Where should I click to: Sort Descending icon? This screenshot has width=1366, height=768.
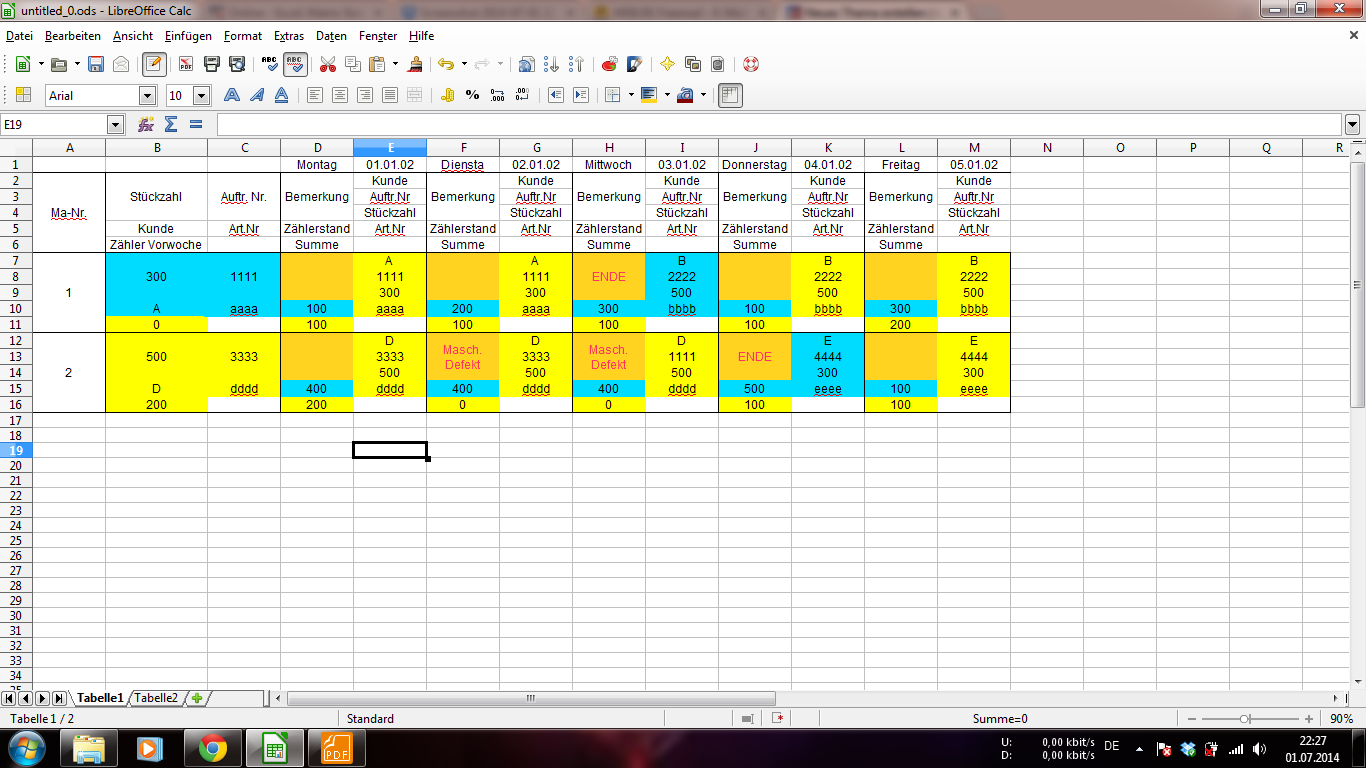click(x=576, y=64)
